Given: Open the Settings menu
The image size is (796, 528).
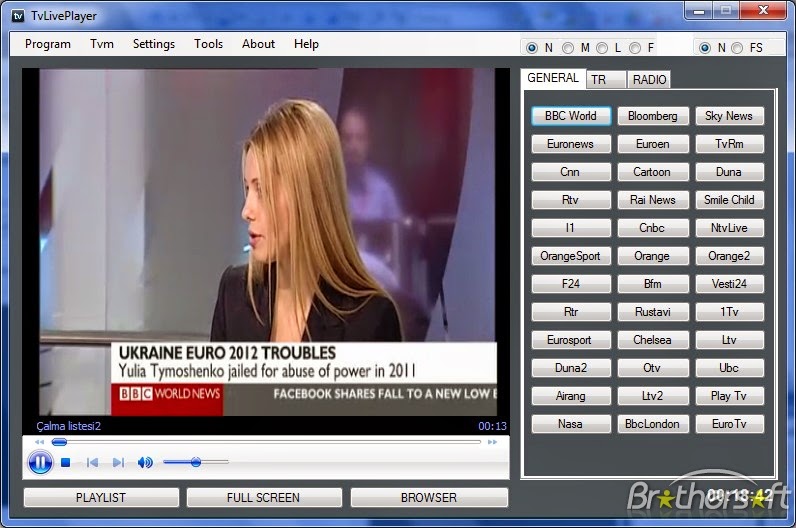Looking at the screenshot, I should pyautogui.click(x=154, y=44).
